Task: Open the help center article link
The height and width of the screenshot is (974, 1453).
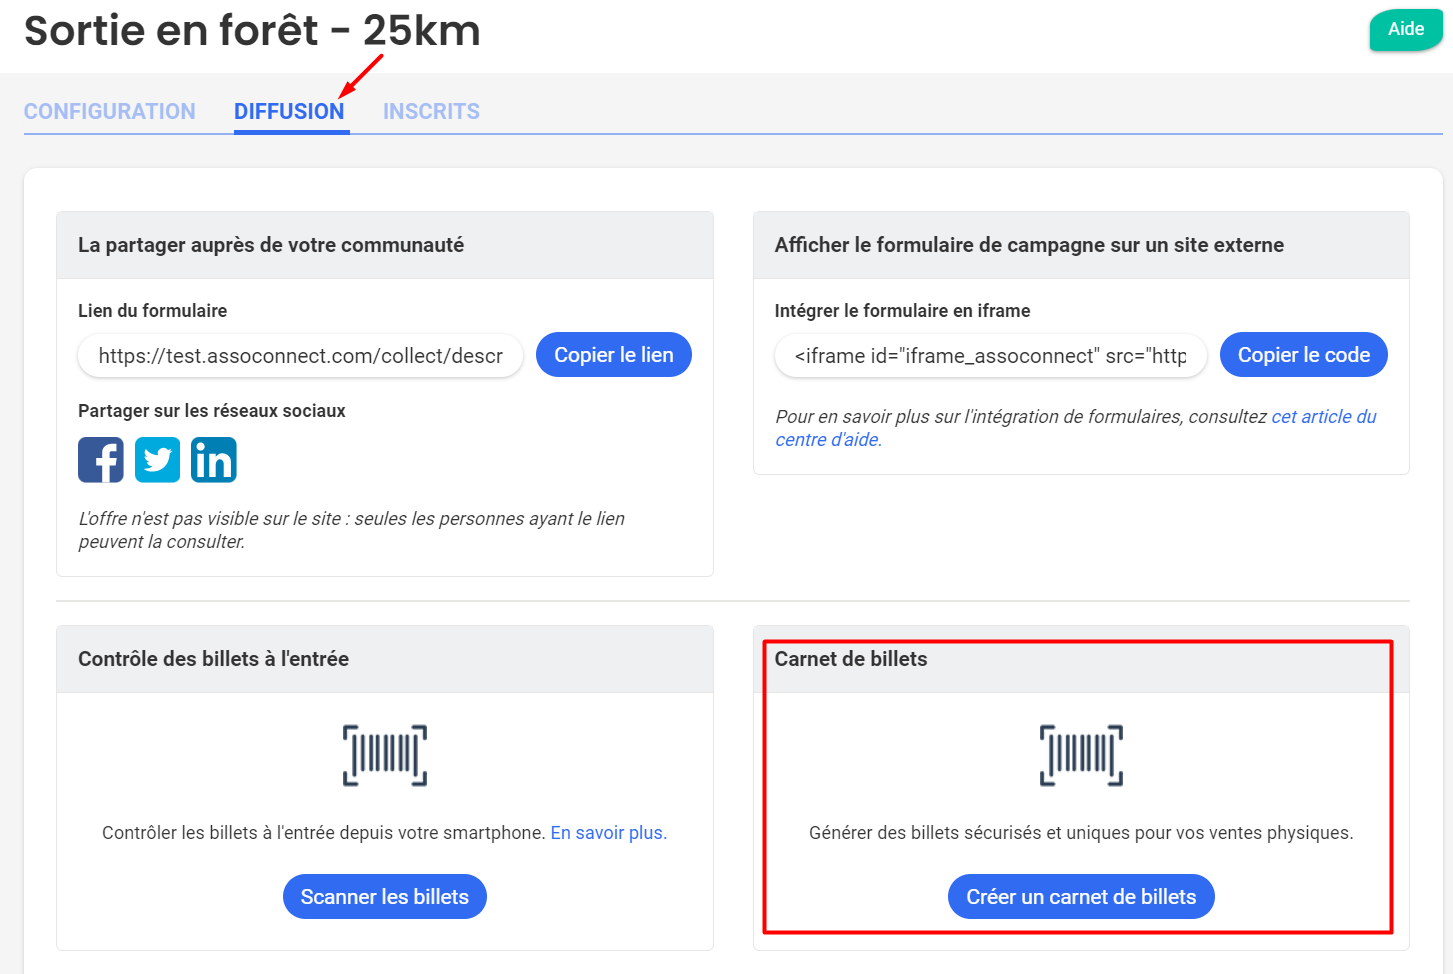Action: (1323, 417)
